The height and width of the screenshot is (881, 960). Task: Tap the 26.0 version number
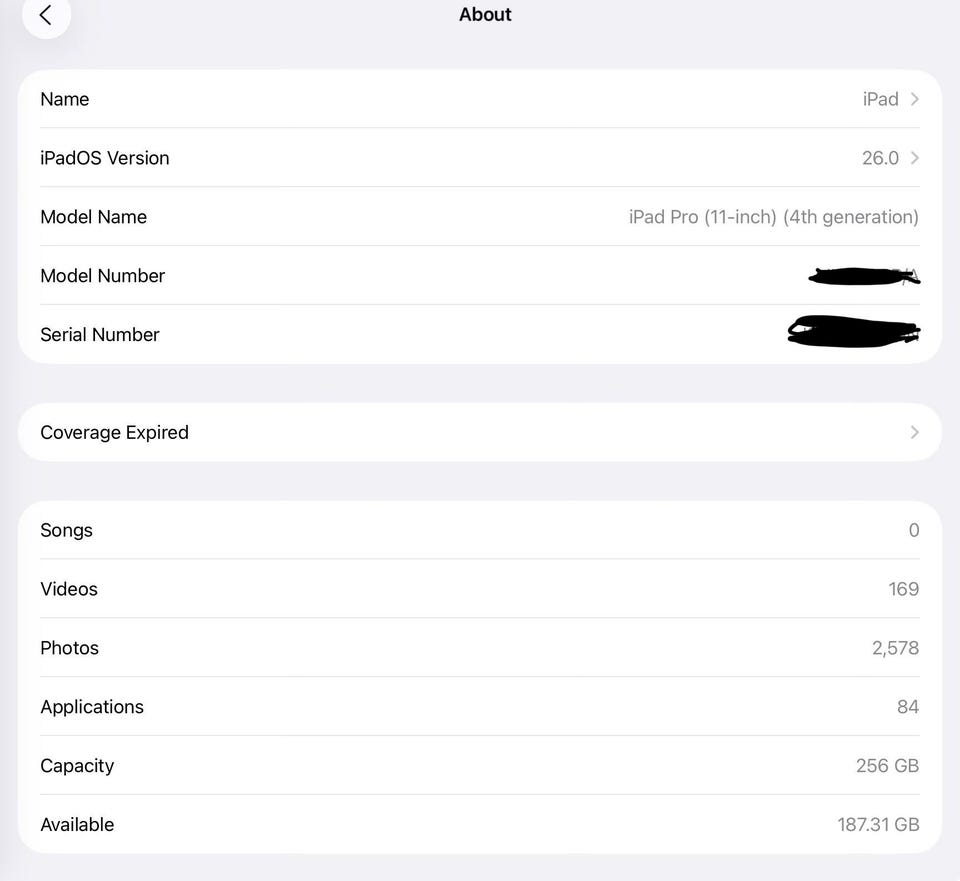click(x=880, y=158)
